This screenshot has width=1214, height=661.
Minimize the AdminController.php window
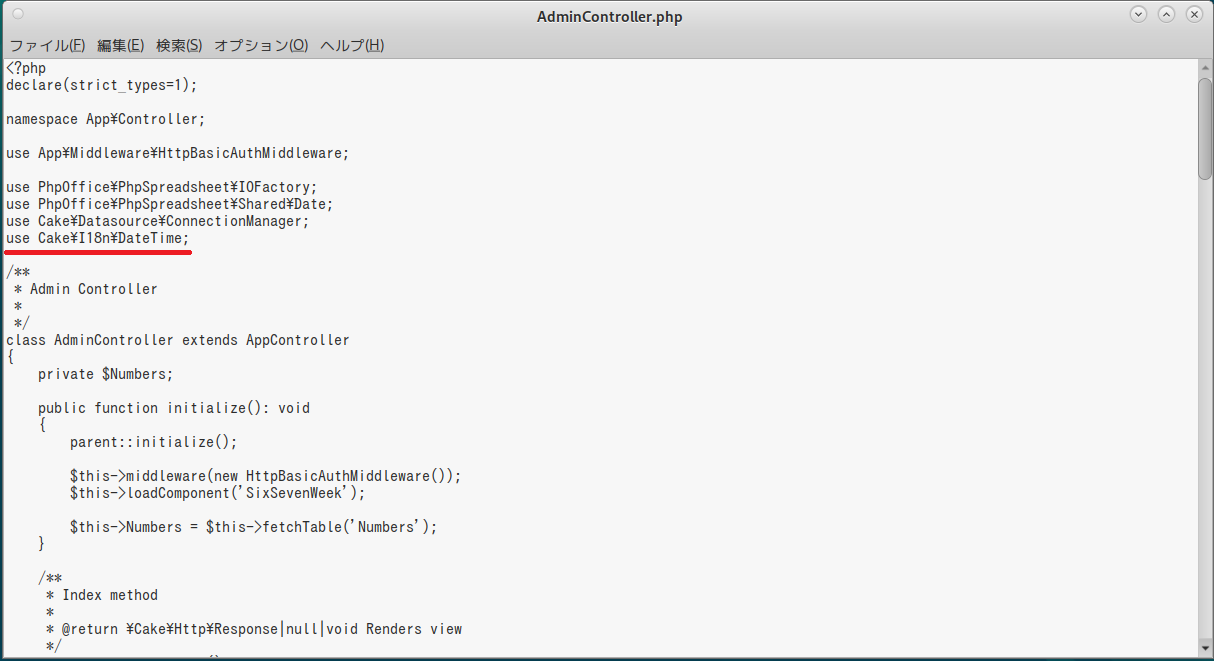[x=1138, y=15]
